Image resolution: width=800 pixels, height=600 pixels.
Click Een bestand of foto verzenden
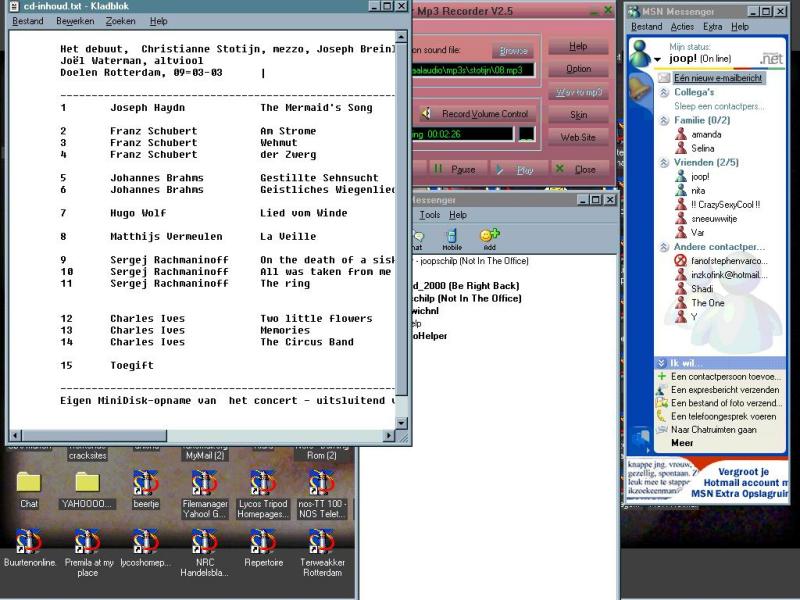click(727, 403)
